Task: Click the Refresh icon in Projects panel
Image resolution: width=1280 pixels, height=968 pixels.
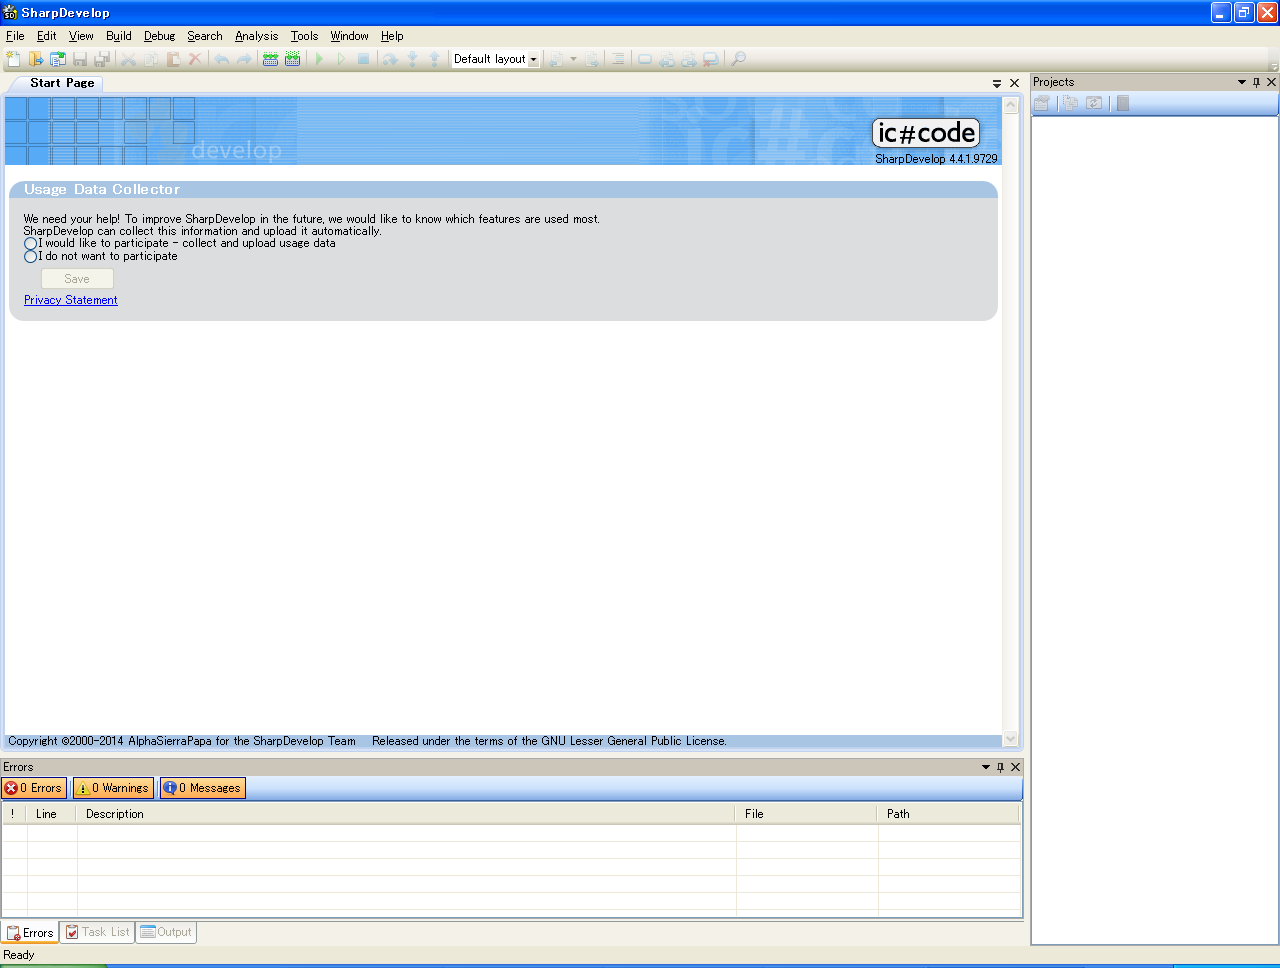Action: coord(1094,103)
